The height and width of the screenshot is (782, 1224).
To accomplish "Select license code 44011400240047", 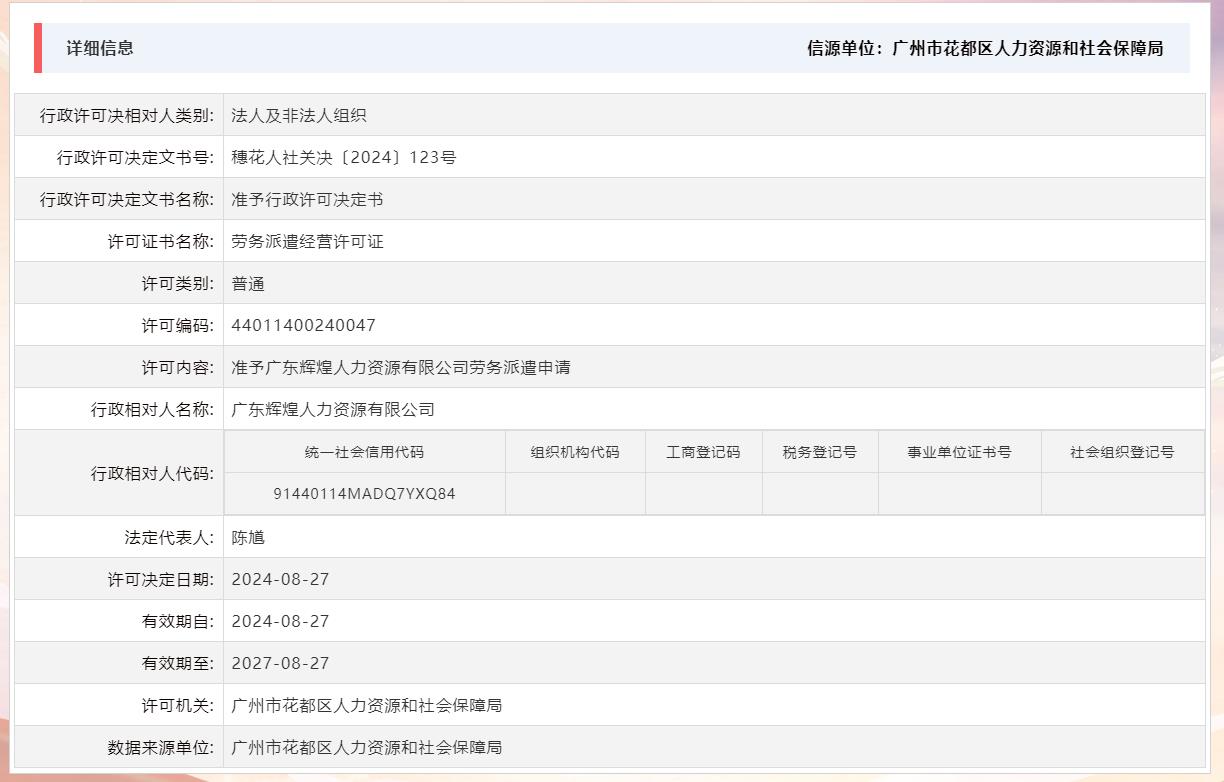I will click(x=304, y=325).
